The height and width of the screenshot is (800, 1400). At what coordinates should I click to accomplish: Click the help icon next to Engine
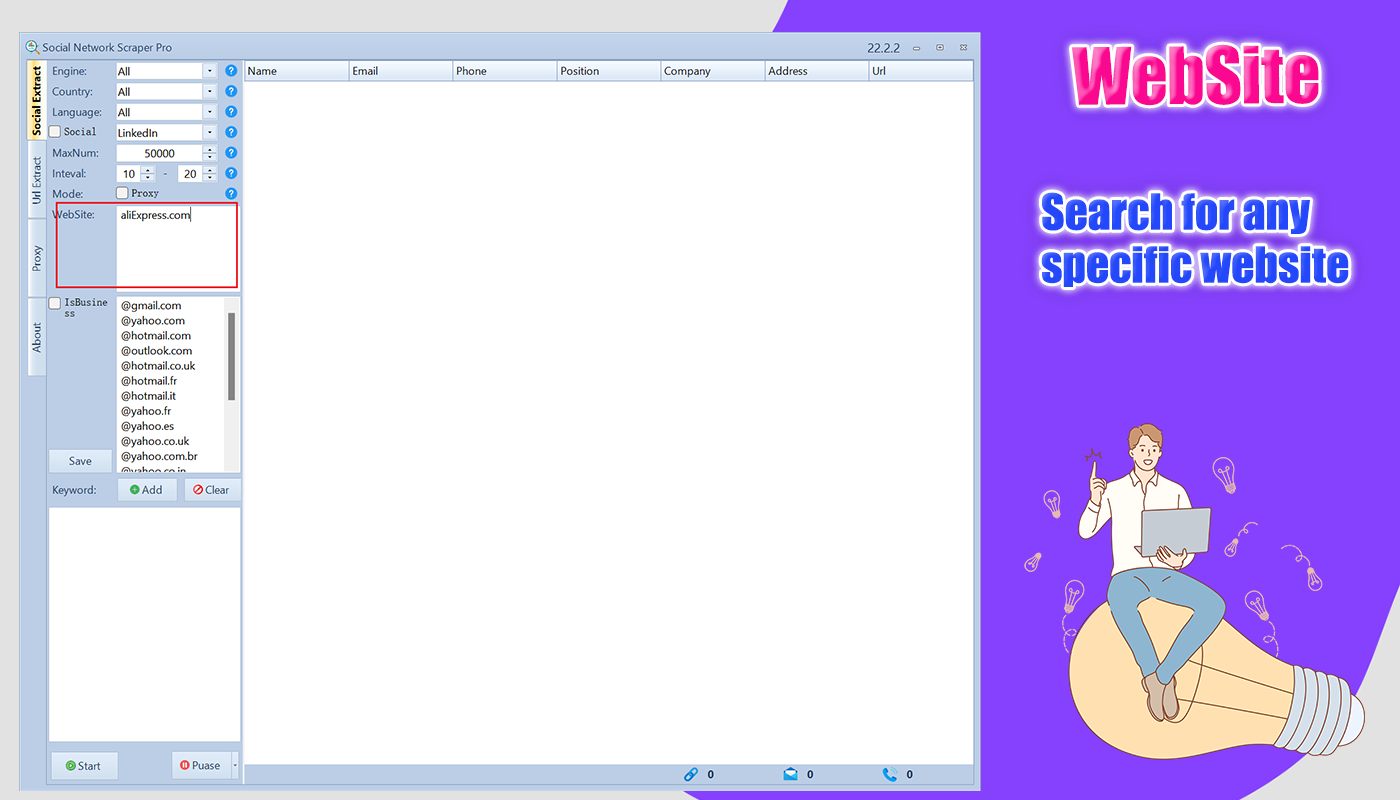click(231, 70)
